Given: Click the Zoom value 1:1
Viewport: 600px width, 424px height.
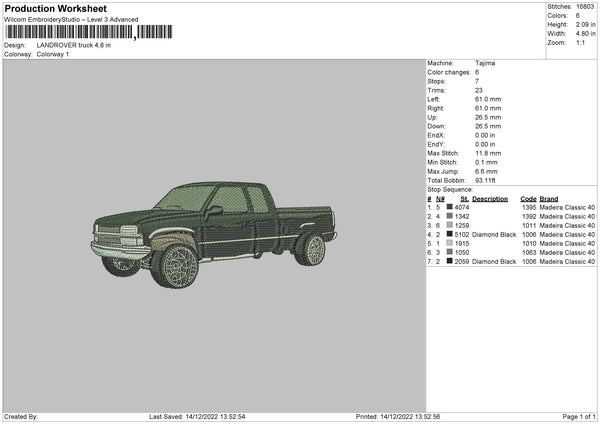Looking at the screenshot, I should (580, 42).
